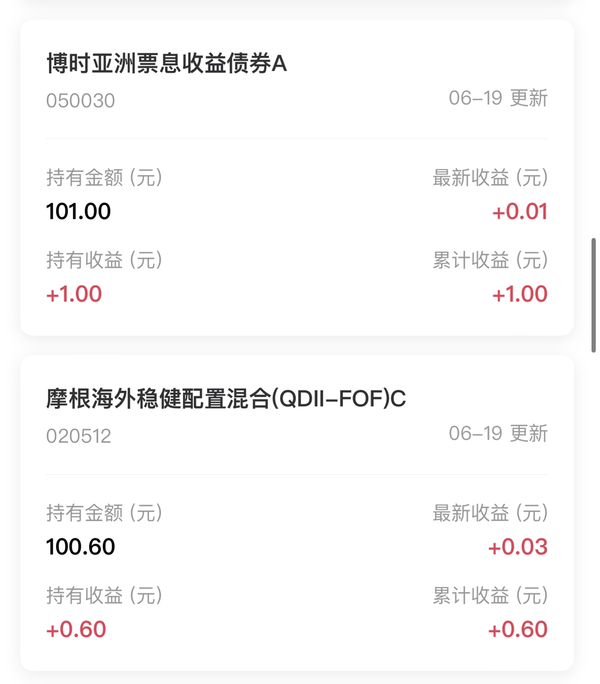Tap the 累计收益 +0.60 amount on the right
This screenshot has height=684, width=600.
pyautogui.click(x=518, y=629)
